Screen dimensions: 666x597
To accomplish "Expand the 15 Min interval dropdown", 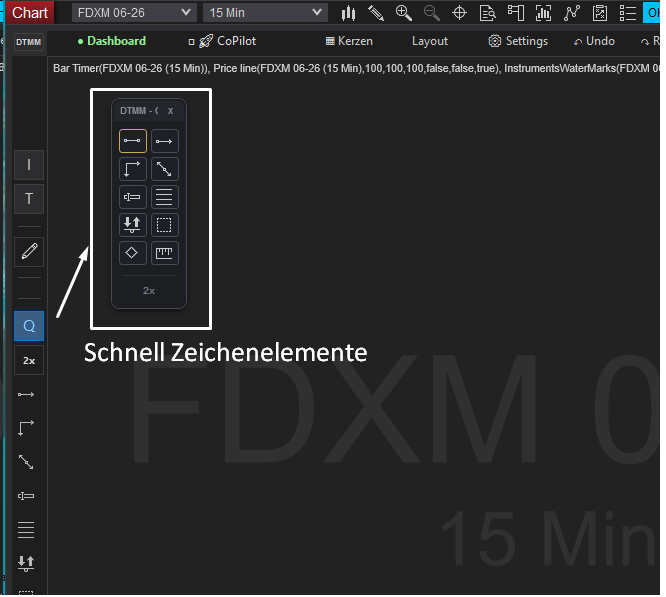I will [x=265, y=13].
